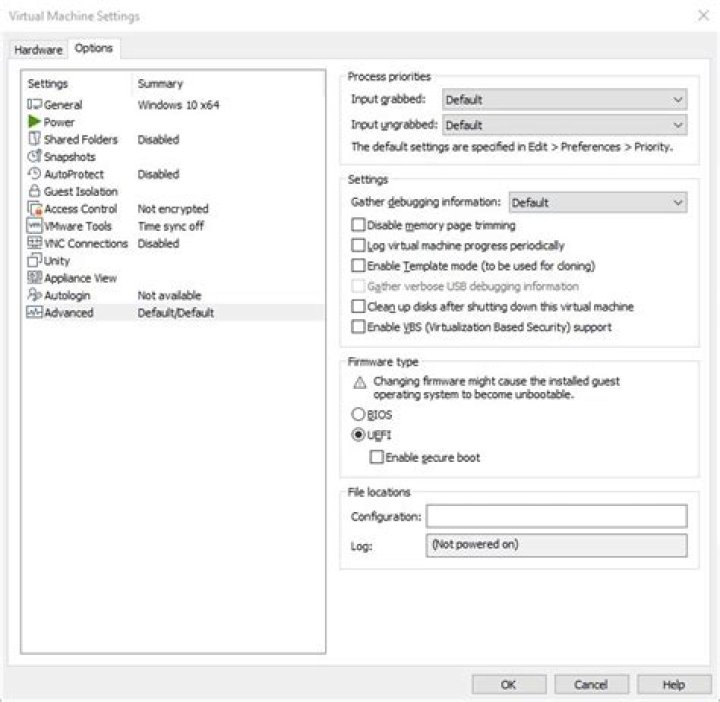Select the BIOS firmware radio button
Image resolution: width=720 pixels, height=702 pixels.
pos(358,414)
